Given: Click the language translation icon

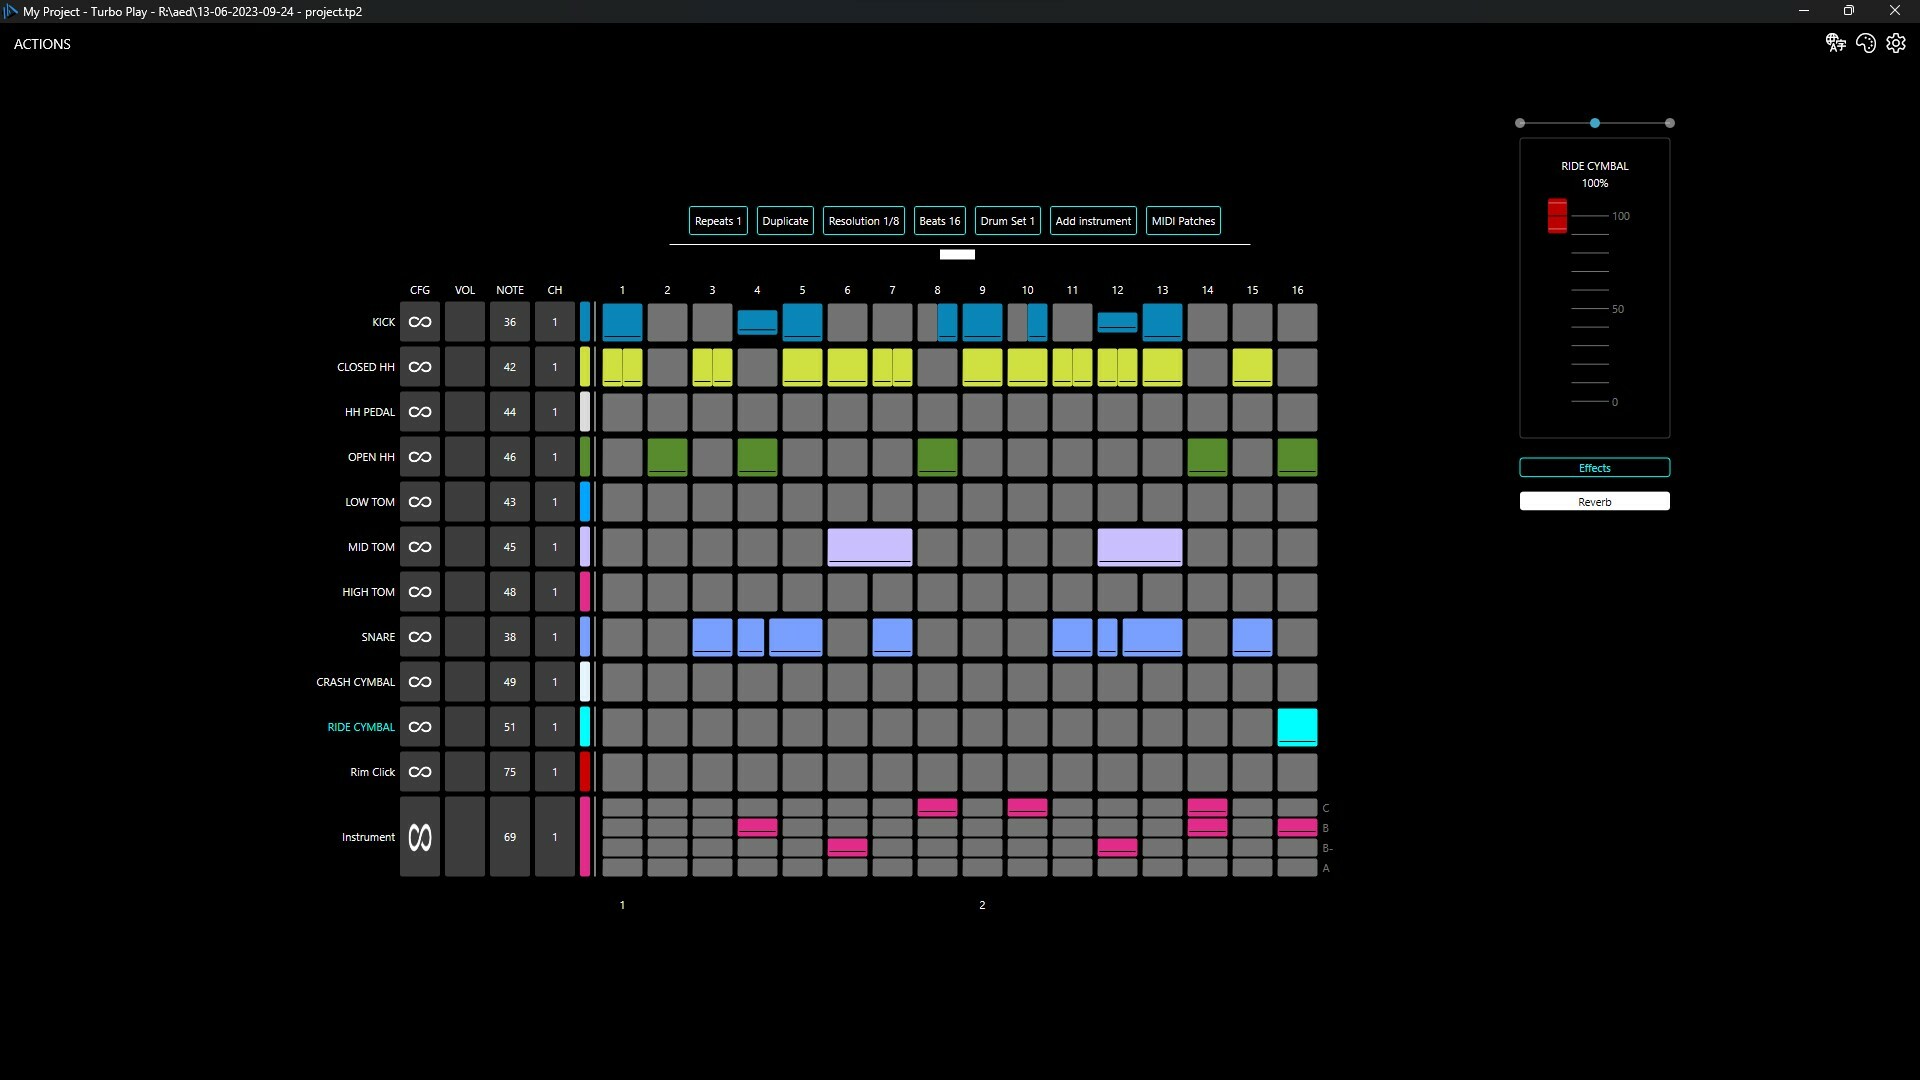Looking at the screenshot, I should [1836, 43].
